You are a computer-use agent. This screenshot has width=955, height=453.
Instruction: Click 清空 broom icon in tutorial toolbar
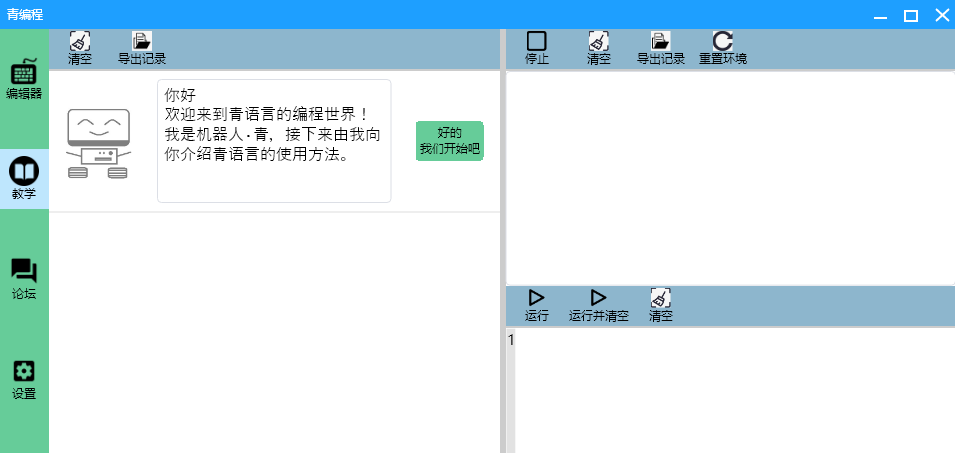coord(80,42)
